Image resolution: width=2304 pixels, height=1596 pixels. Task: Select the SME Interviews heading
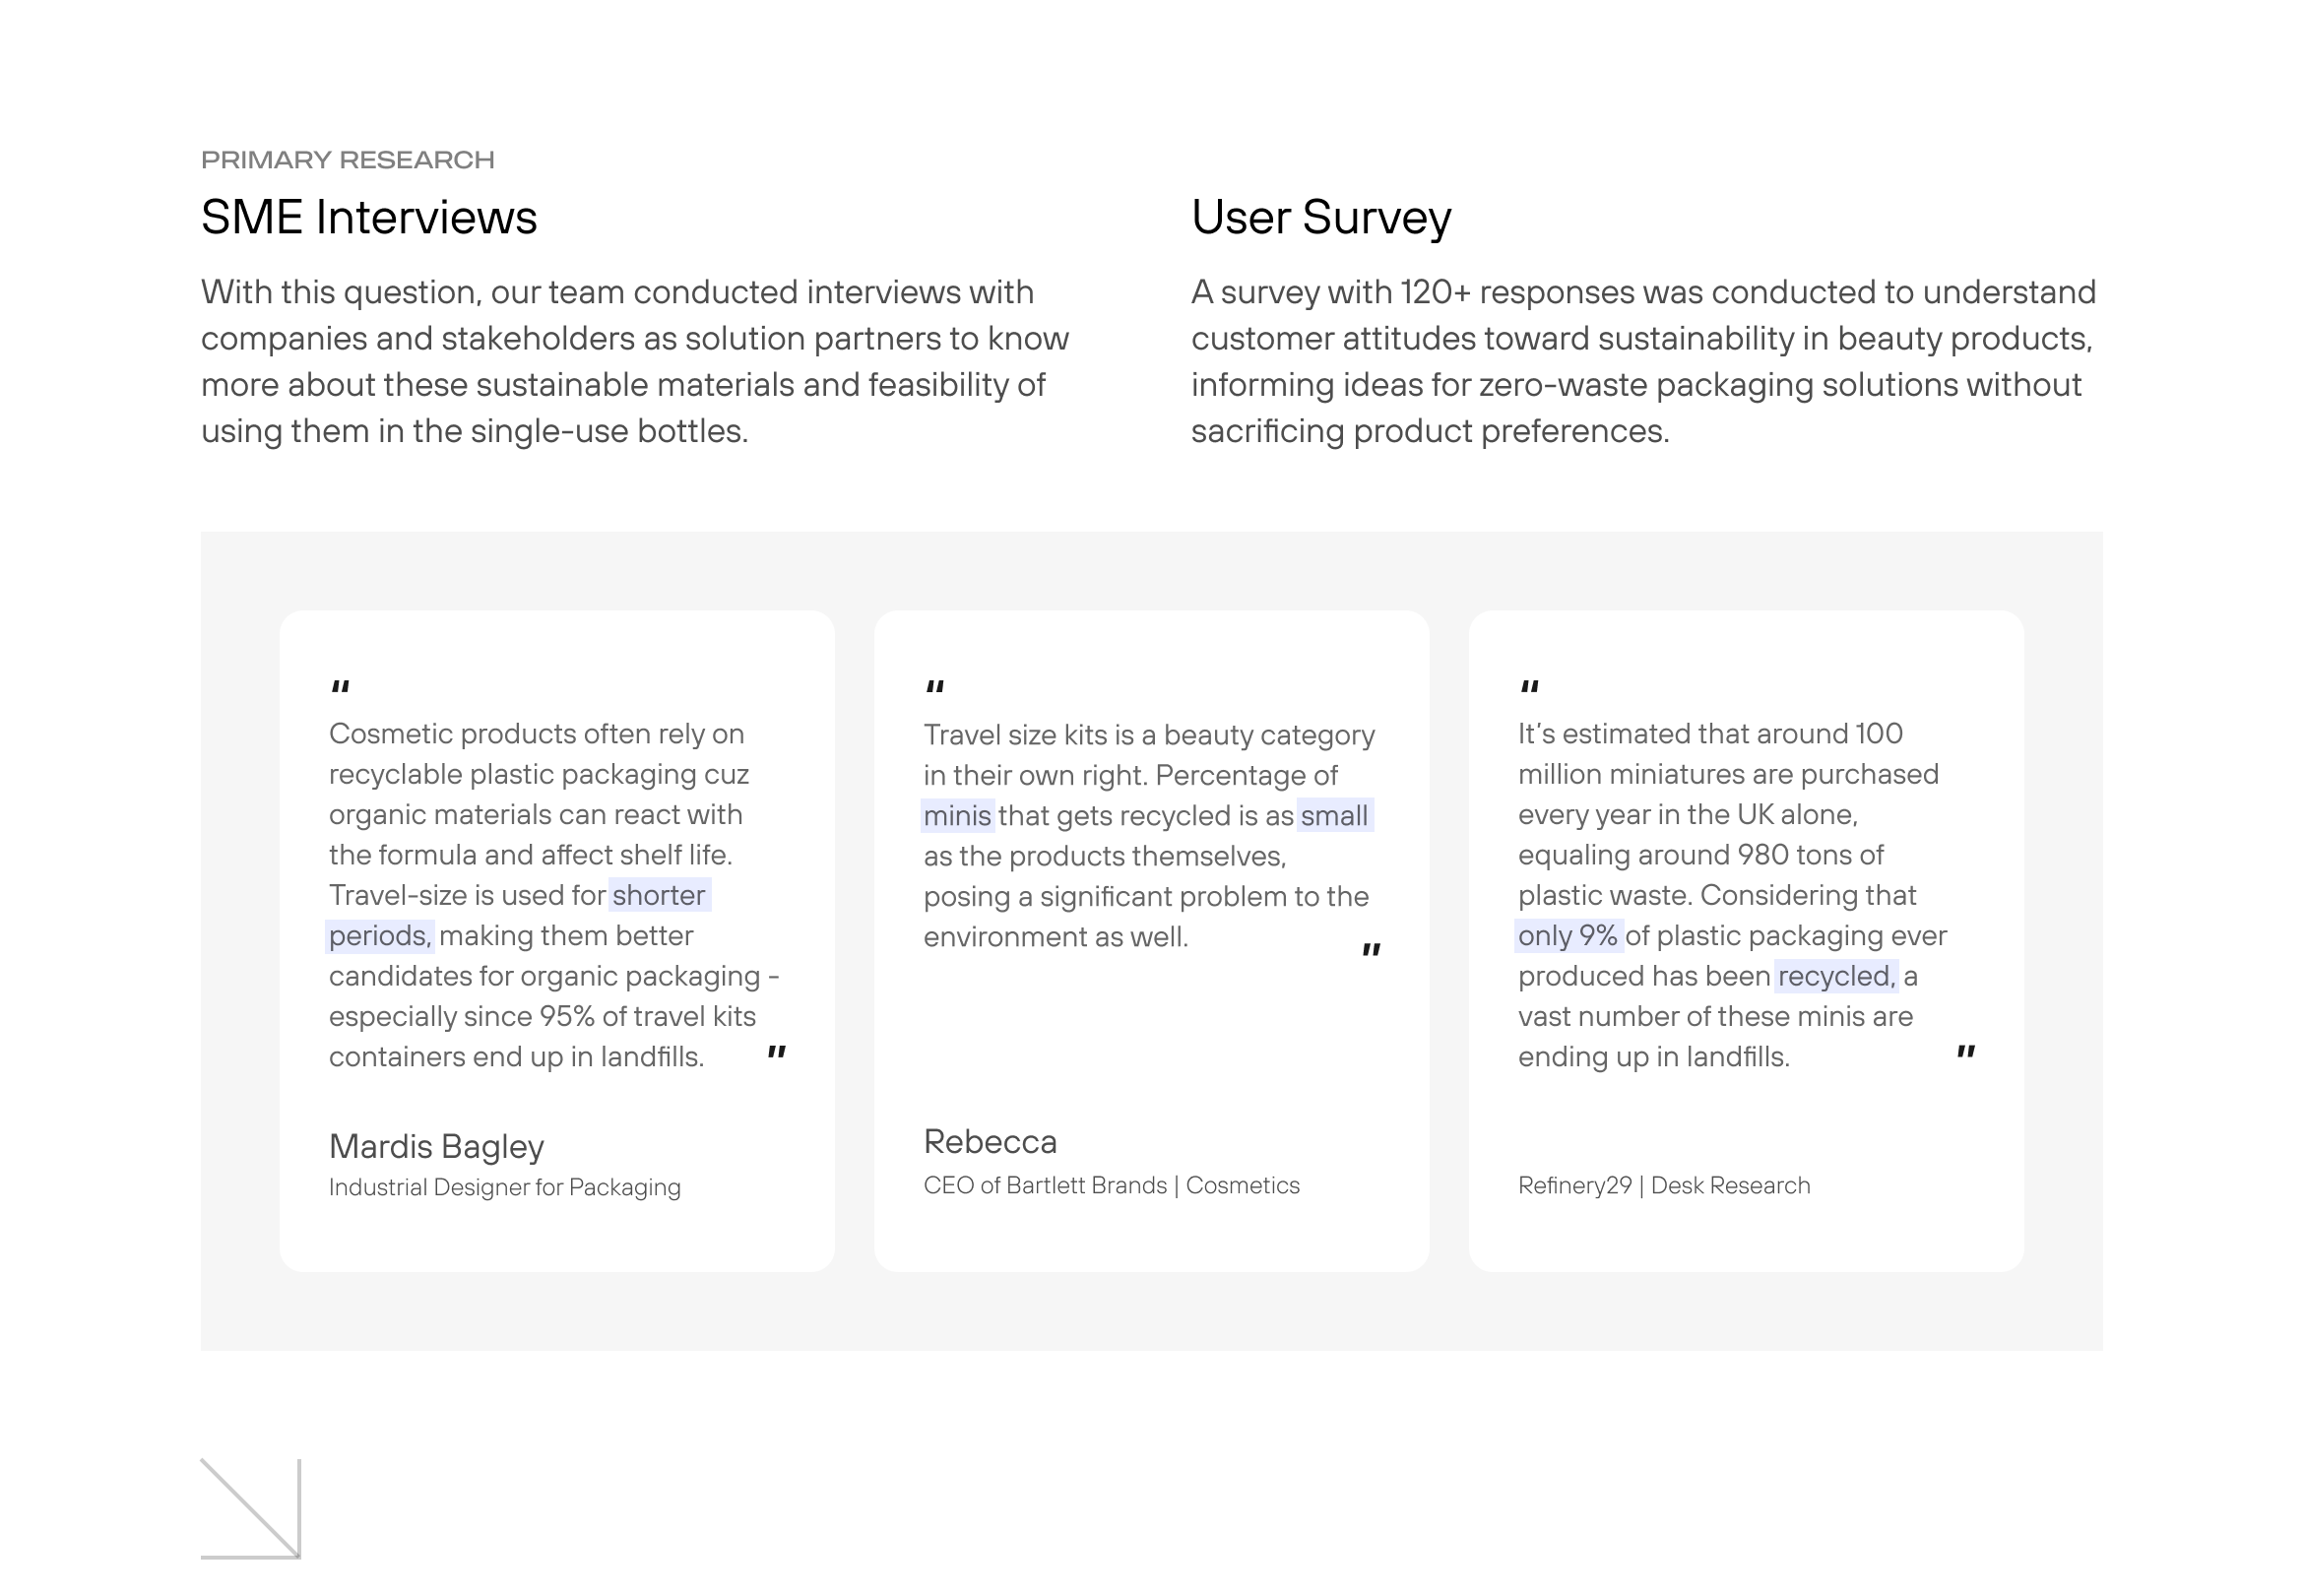click(369, 218)
